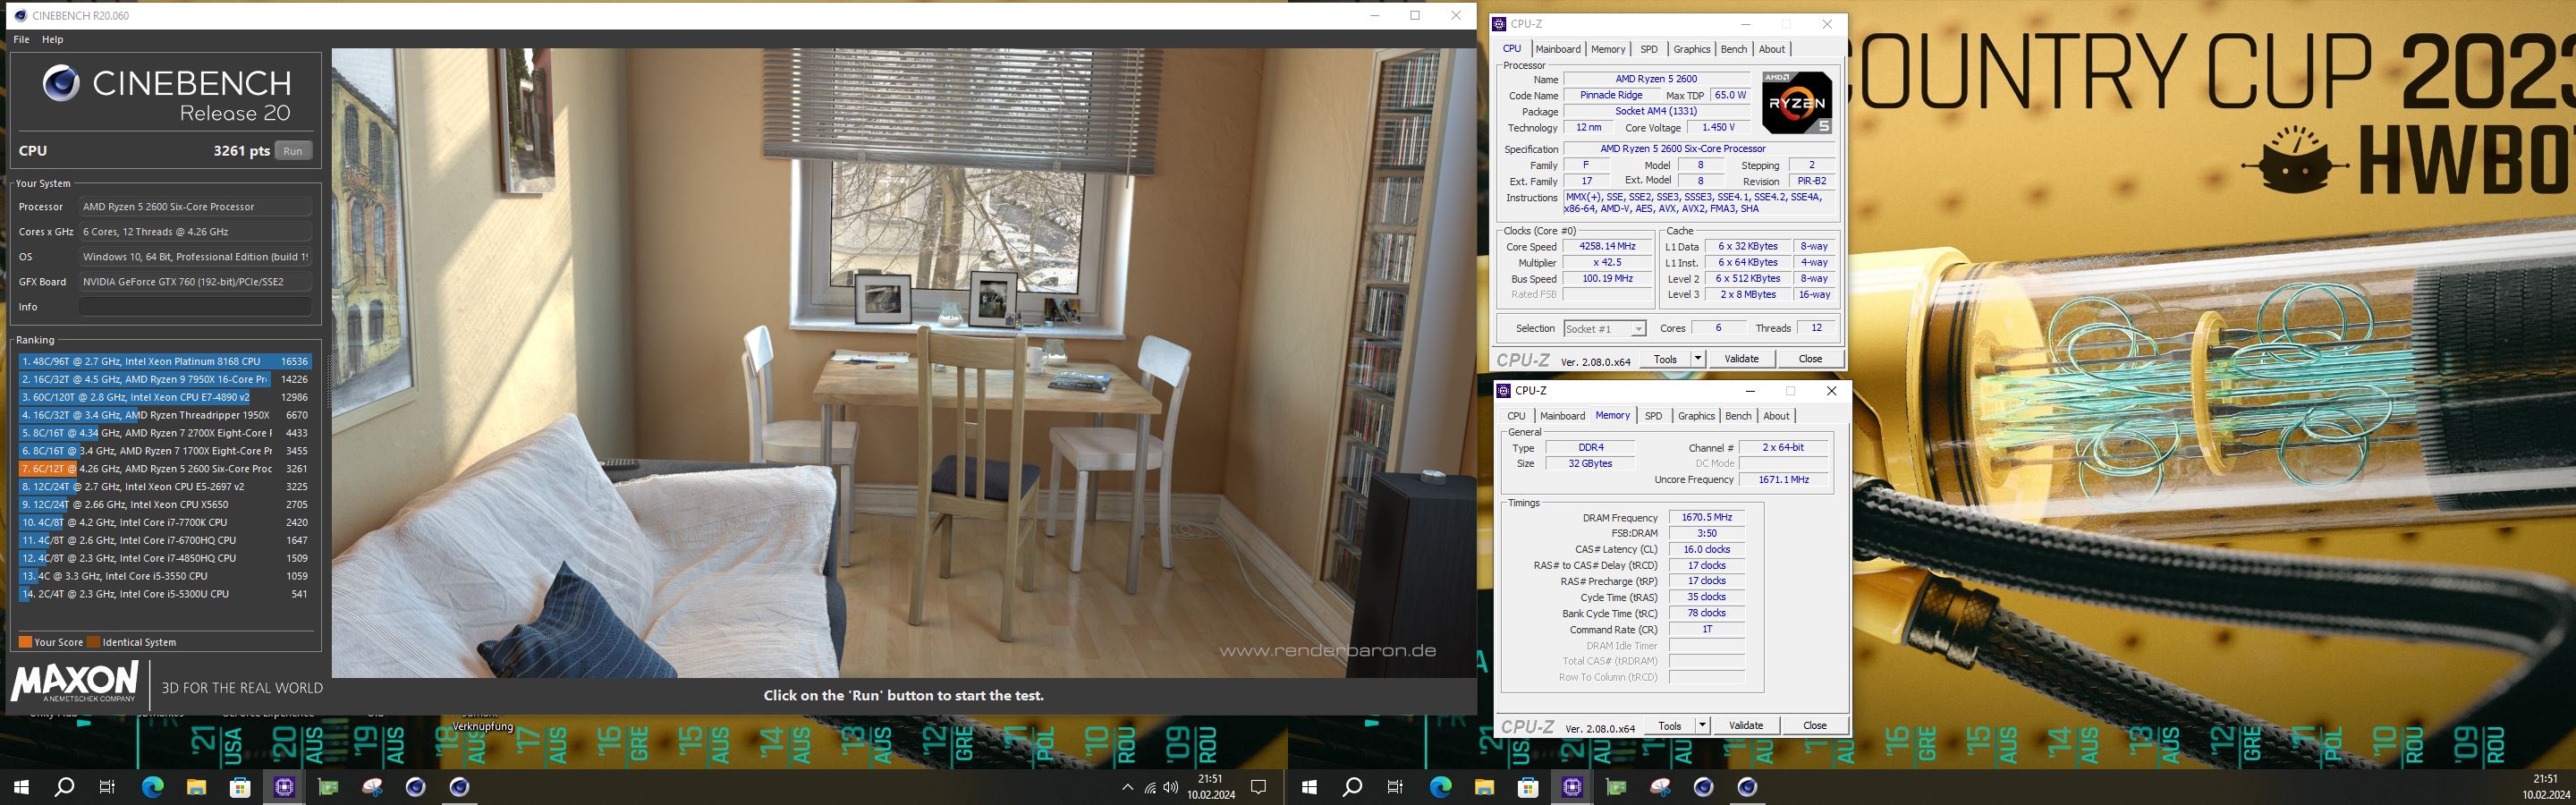Click the Maxon logo in Cinebench
Screen dimensions: 2576x805
pyautogui.click(x=75, y=682)
